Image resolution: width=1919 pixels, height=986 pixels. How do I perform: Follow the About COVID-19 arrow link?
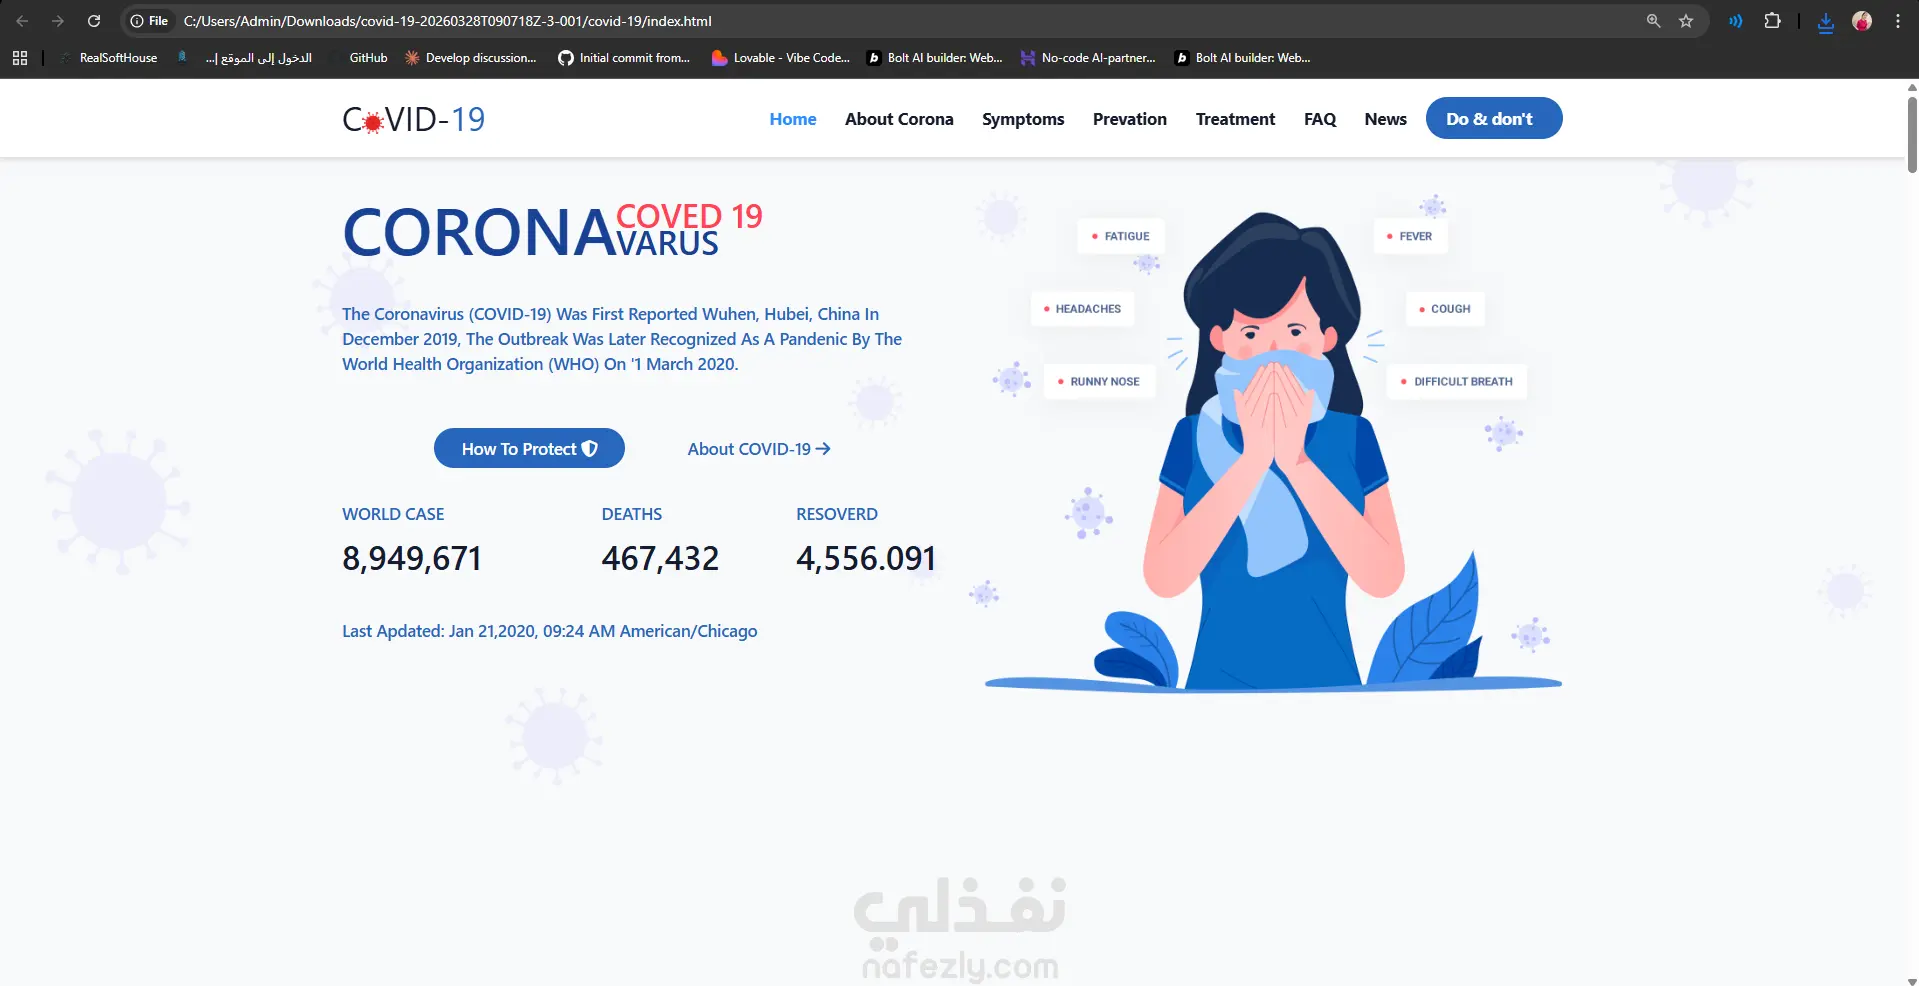759,449
